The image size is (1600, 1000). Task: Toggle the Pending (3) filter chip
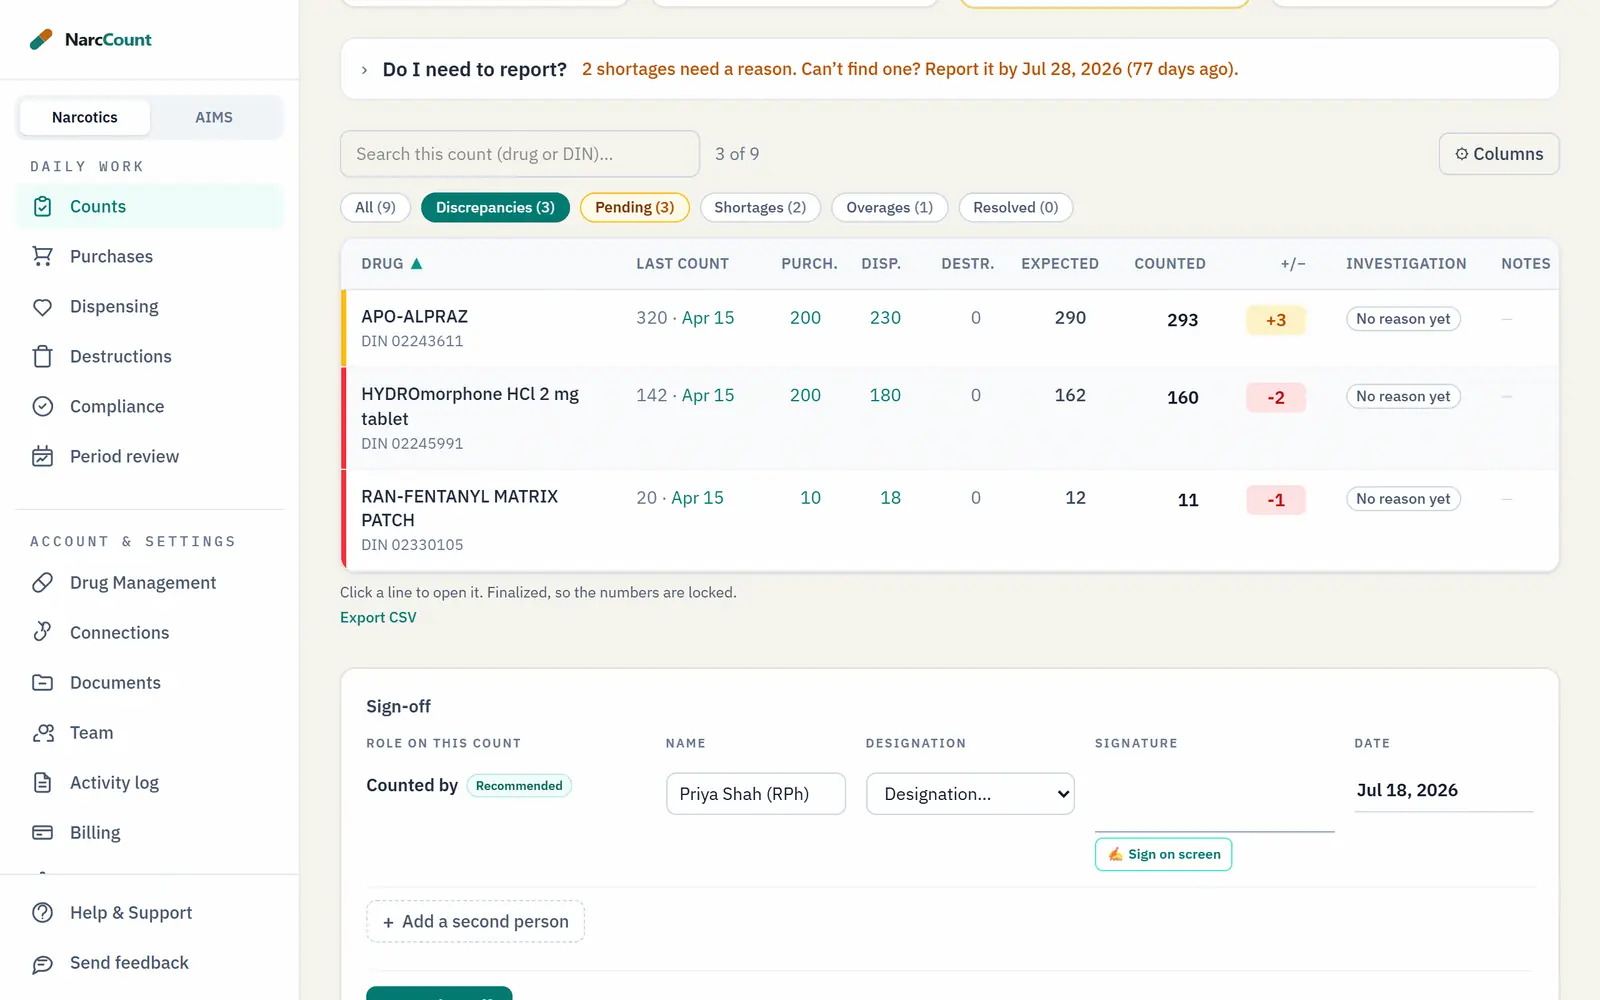tap(634, 207)
